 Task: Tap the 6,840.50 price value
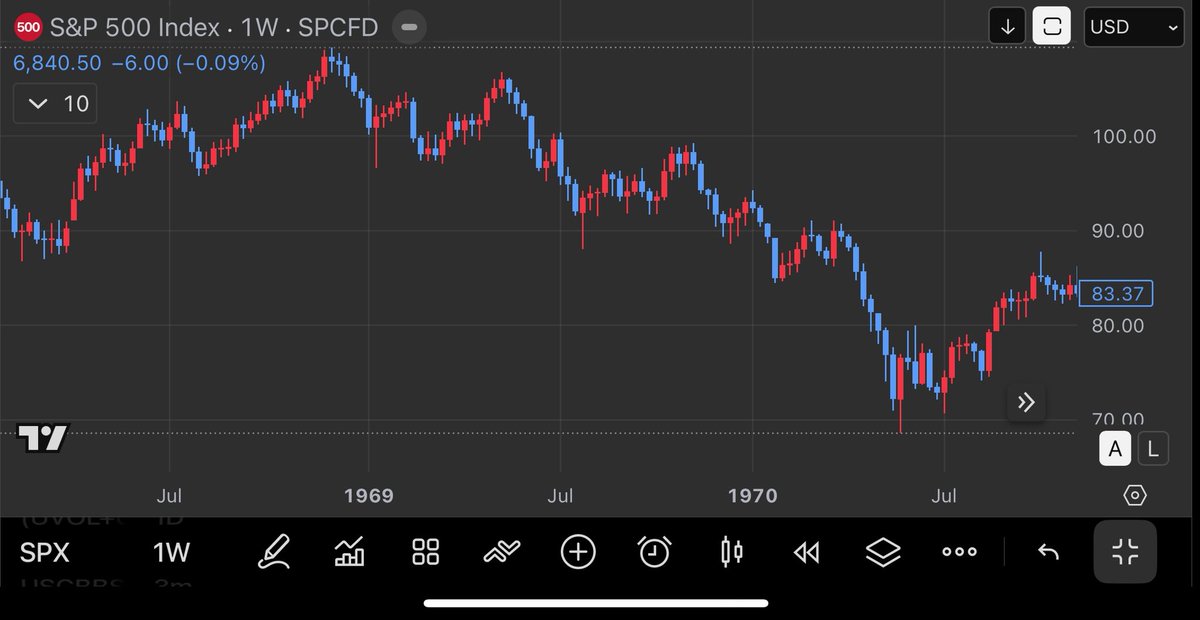[x=57, y=63]
